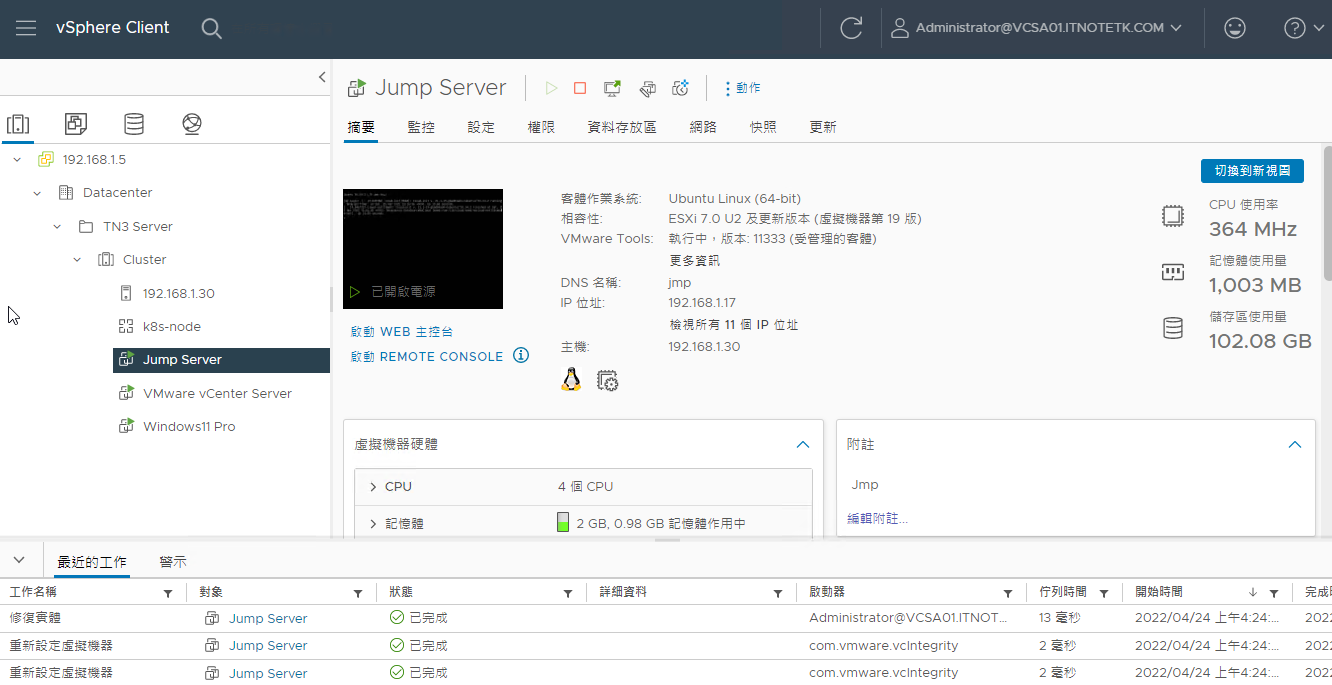Filter the 對象 column
The image size is (1332, 685).
coord(358,593)
